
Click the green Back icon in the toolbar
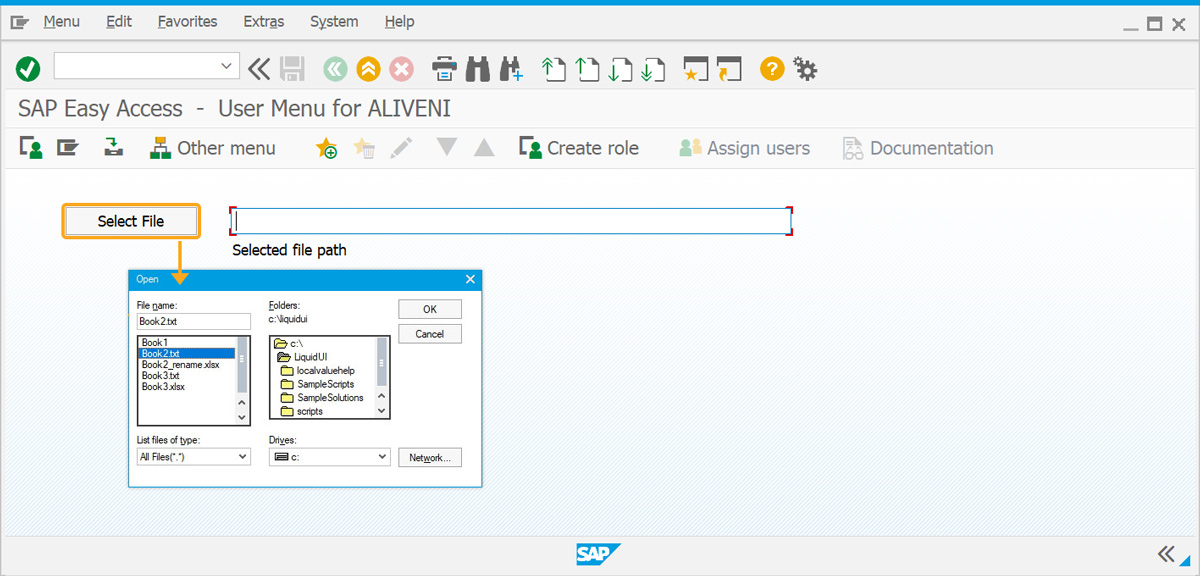click(x=335, y=68)
